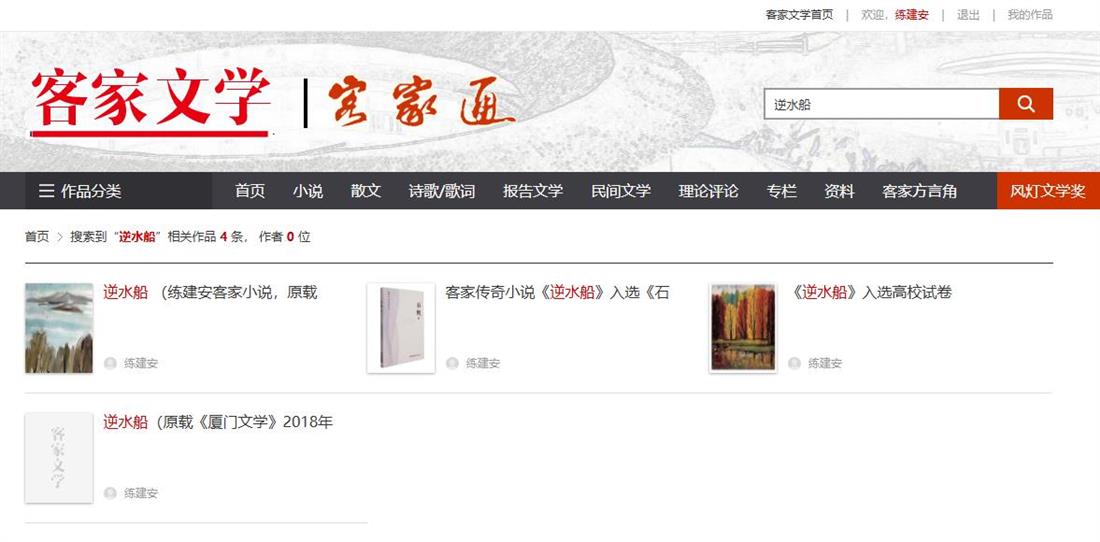
Task: Open the 我的作品 link
Action: click(x=1030, y=15)
